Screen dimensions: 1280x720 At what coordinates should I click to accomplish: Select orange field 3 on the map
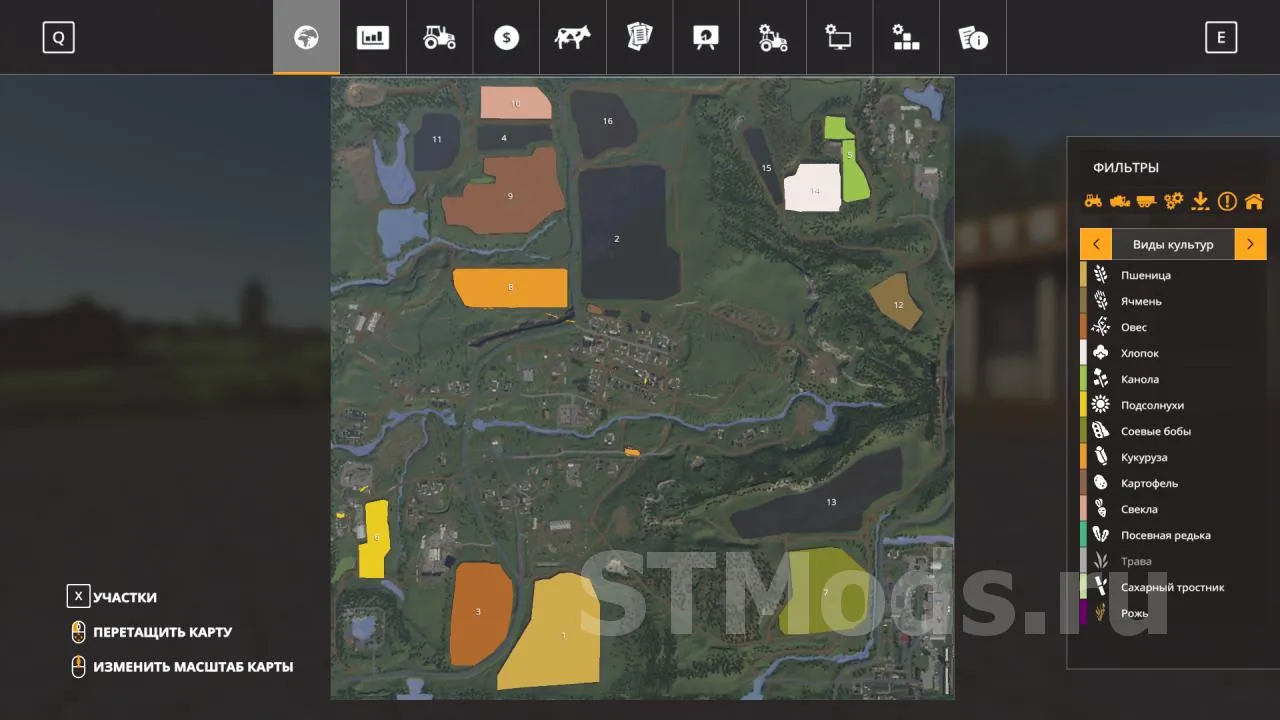click(481, 613)
